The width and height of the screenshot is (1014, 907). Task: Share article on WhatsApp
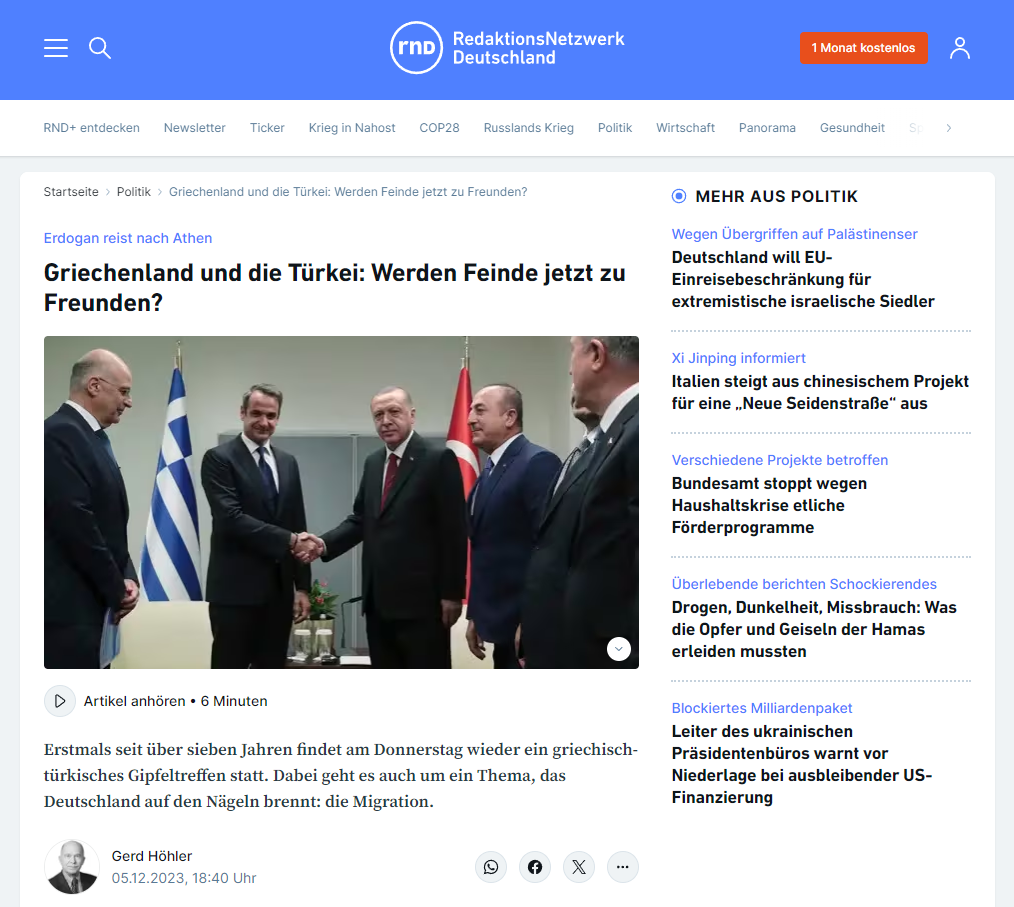491,867
